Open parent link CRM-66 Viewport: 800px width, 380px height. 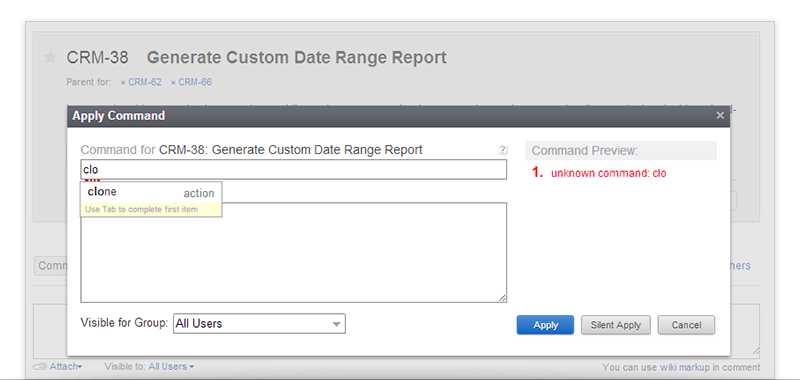click(195, 82)
